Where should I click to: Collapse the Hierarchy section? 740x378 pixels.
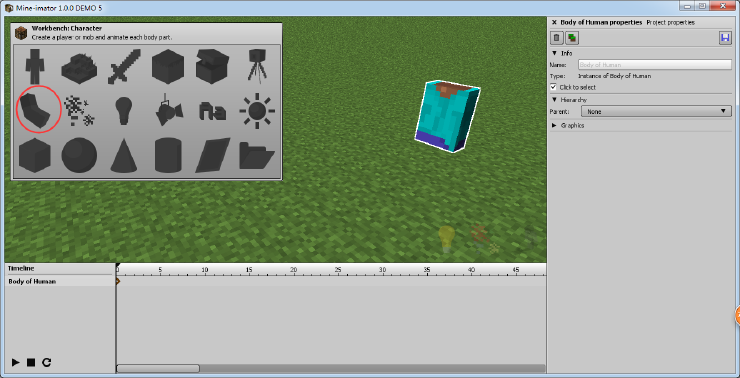tap(569, 100)
